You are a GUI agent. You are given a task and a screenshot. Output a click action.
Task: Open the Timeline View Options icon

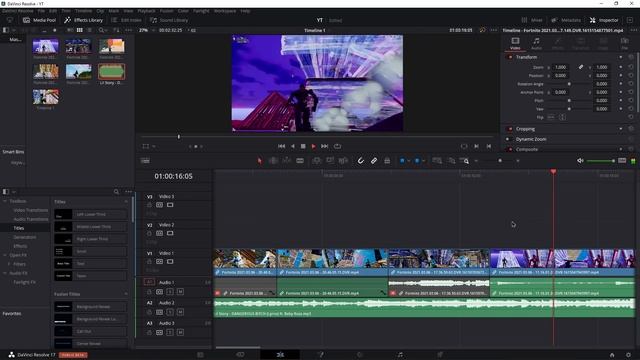point(145,161)
